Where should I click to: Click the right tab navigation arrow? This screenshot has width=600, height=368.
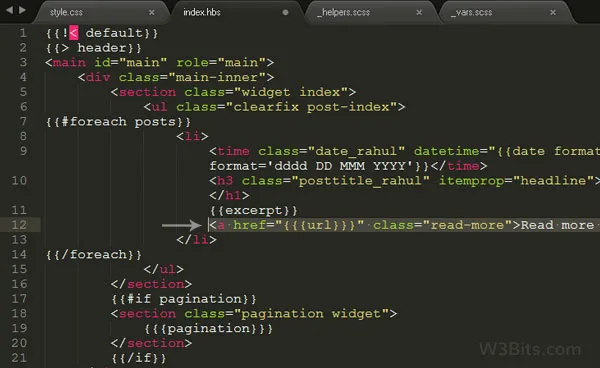point(23,10)
